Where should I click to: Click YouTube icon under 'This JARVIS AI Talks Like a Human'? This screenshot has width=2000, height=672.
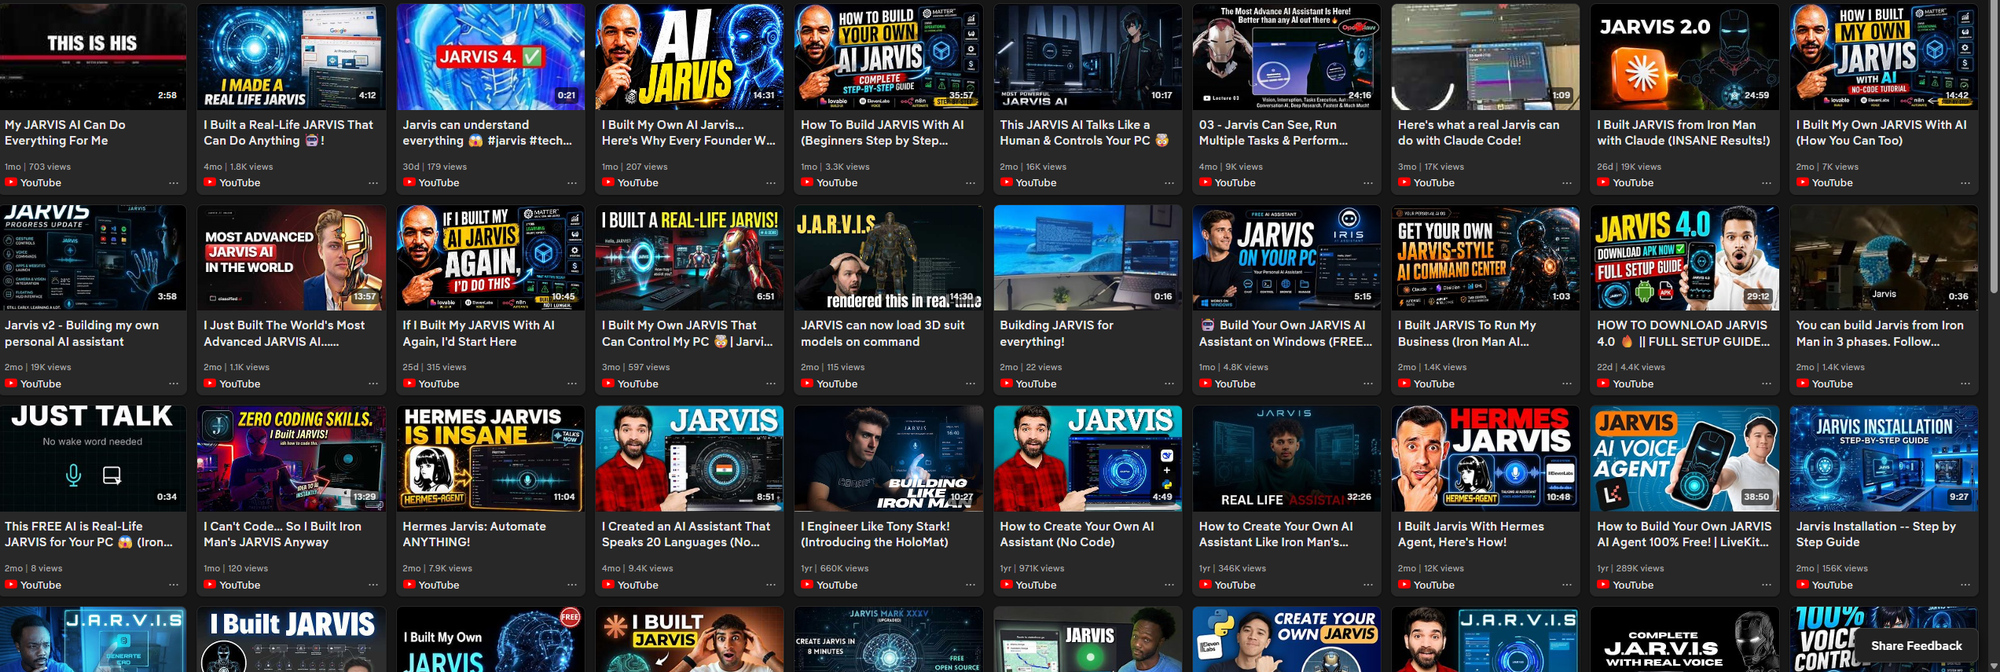tap(1006, 183)
